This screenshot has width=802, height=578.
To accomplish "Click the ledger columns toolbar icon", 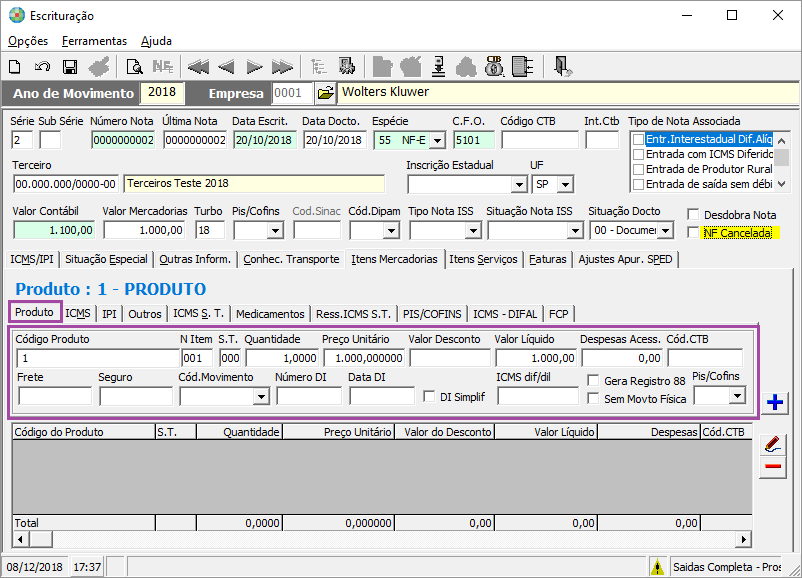I will [x=522, y=66].
